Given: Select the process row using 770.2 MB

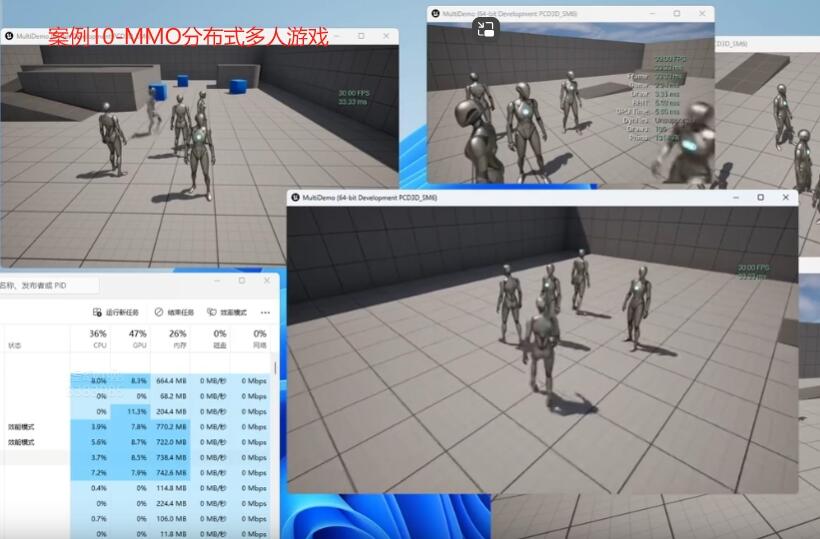Looking at the screenshot, I should click(135, 427).
